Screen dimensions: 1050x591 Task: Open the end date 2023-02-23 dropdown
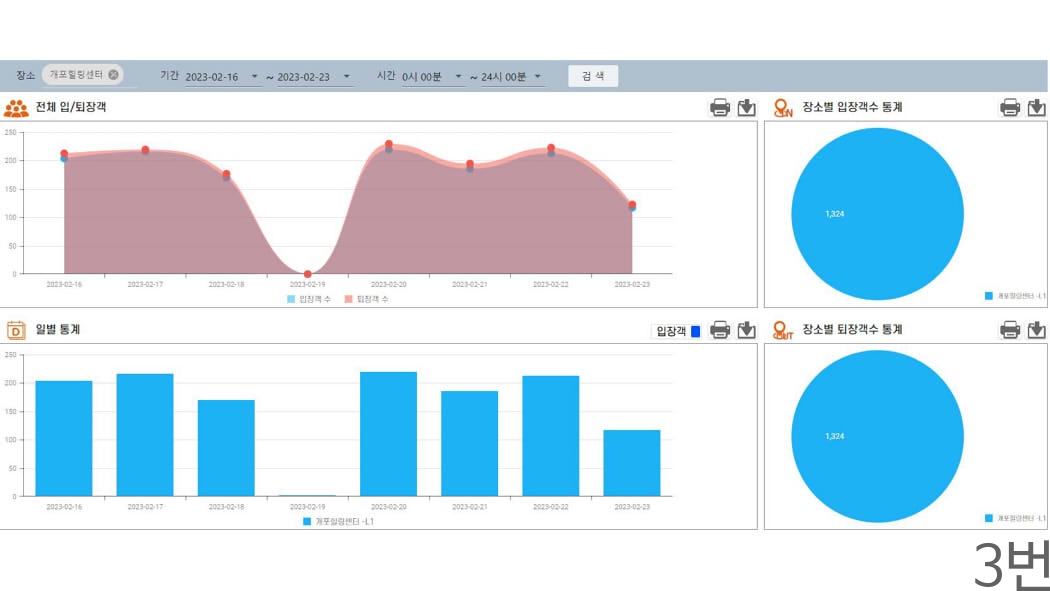pyautogui.click(x=347, y=77)
